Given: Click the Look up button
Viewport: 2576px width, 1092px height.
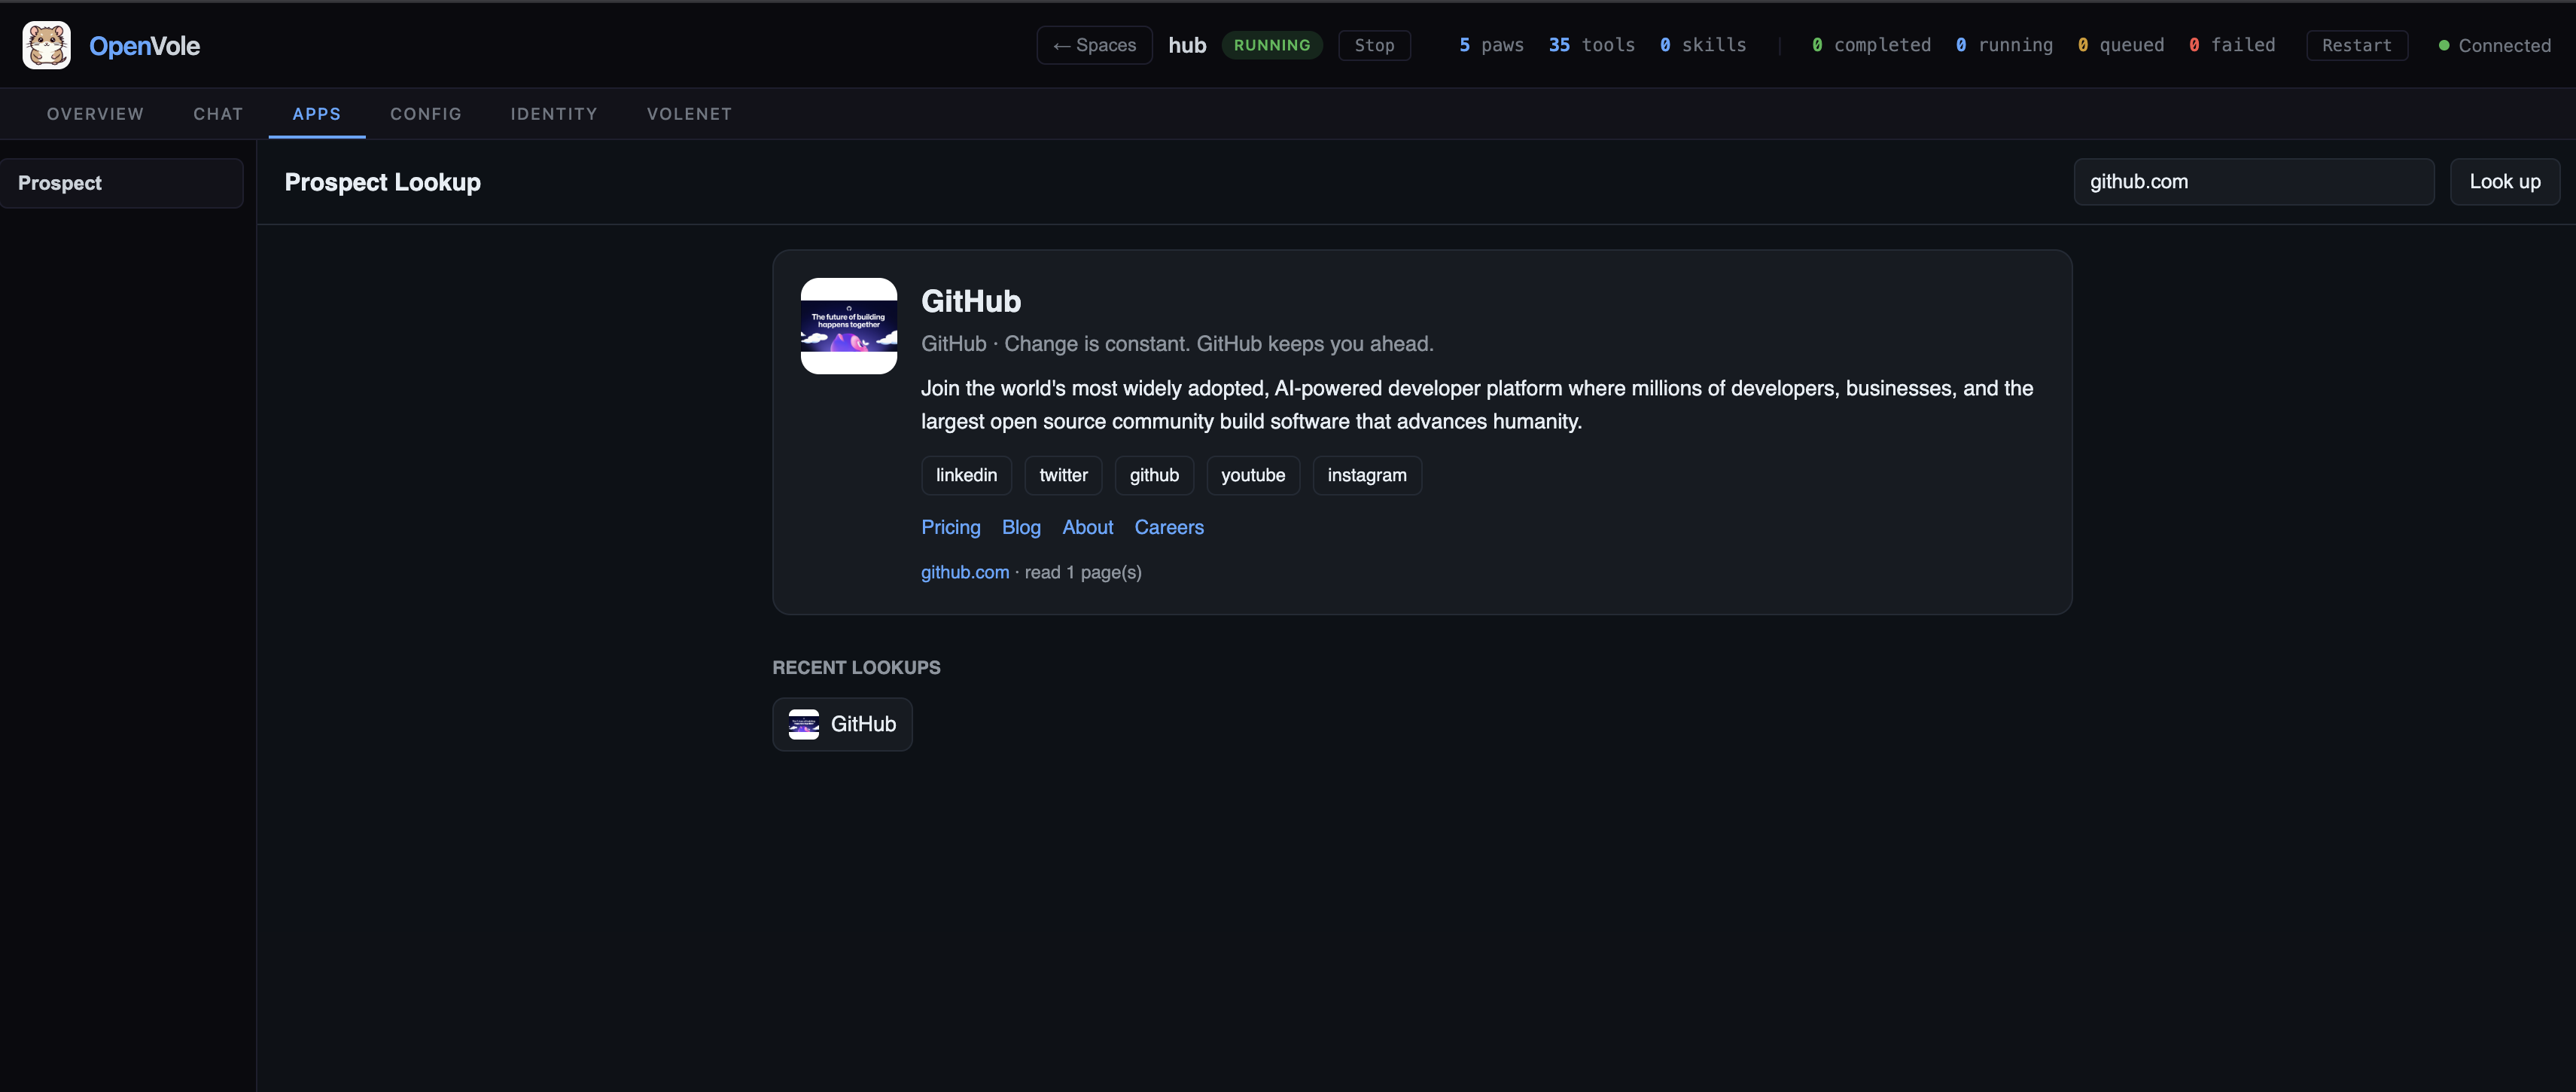Looking at the screenshot, I should coord(2505,181).
